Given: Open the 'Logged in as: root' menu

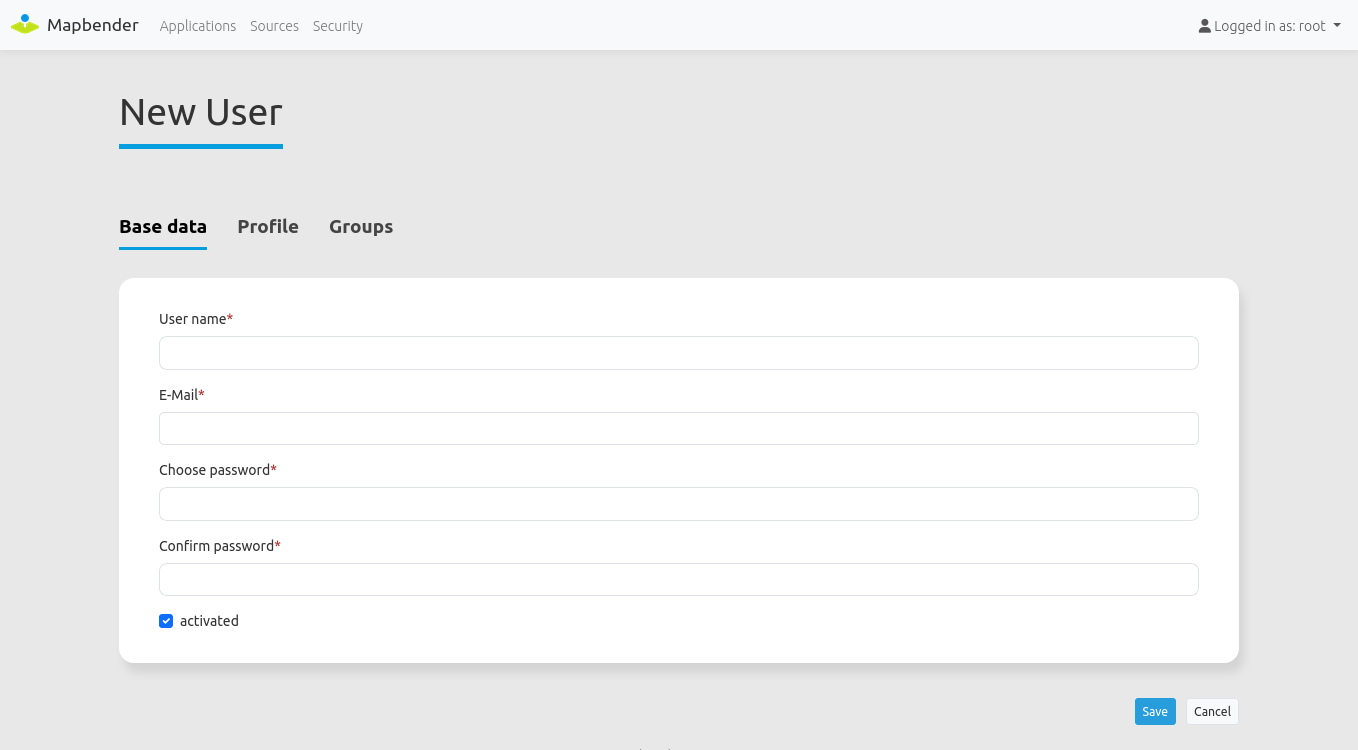Looking at the screenshot, I should tap(1269, 26).
